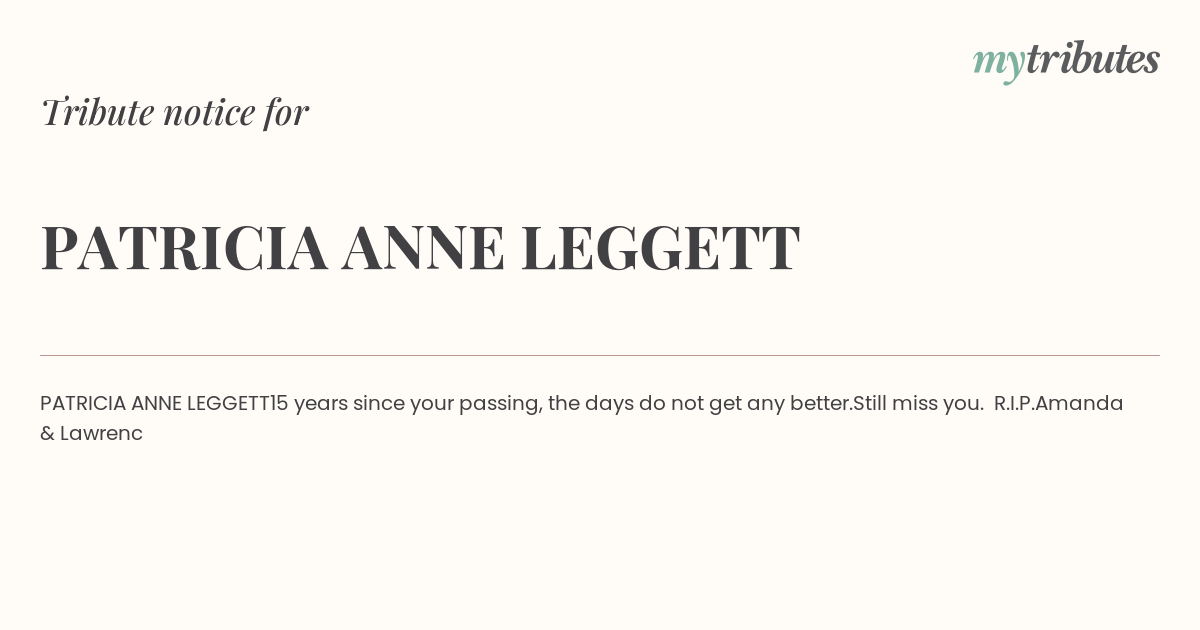Click the horizontal divider line
This screenshot has width=1200, height=630.
pyautogui.click(x=600, y=355)
